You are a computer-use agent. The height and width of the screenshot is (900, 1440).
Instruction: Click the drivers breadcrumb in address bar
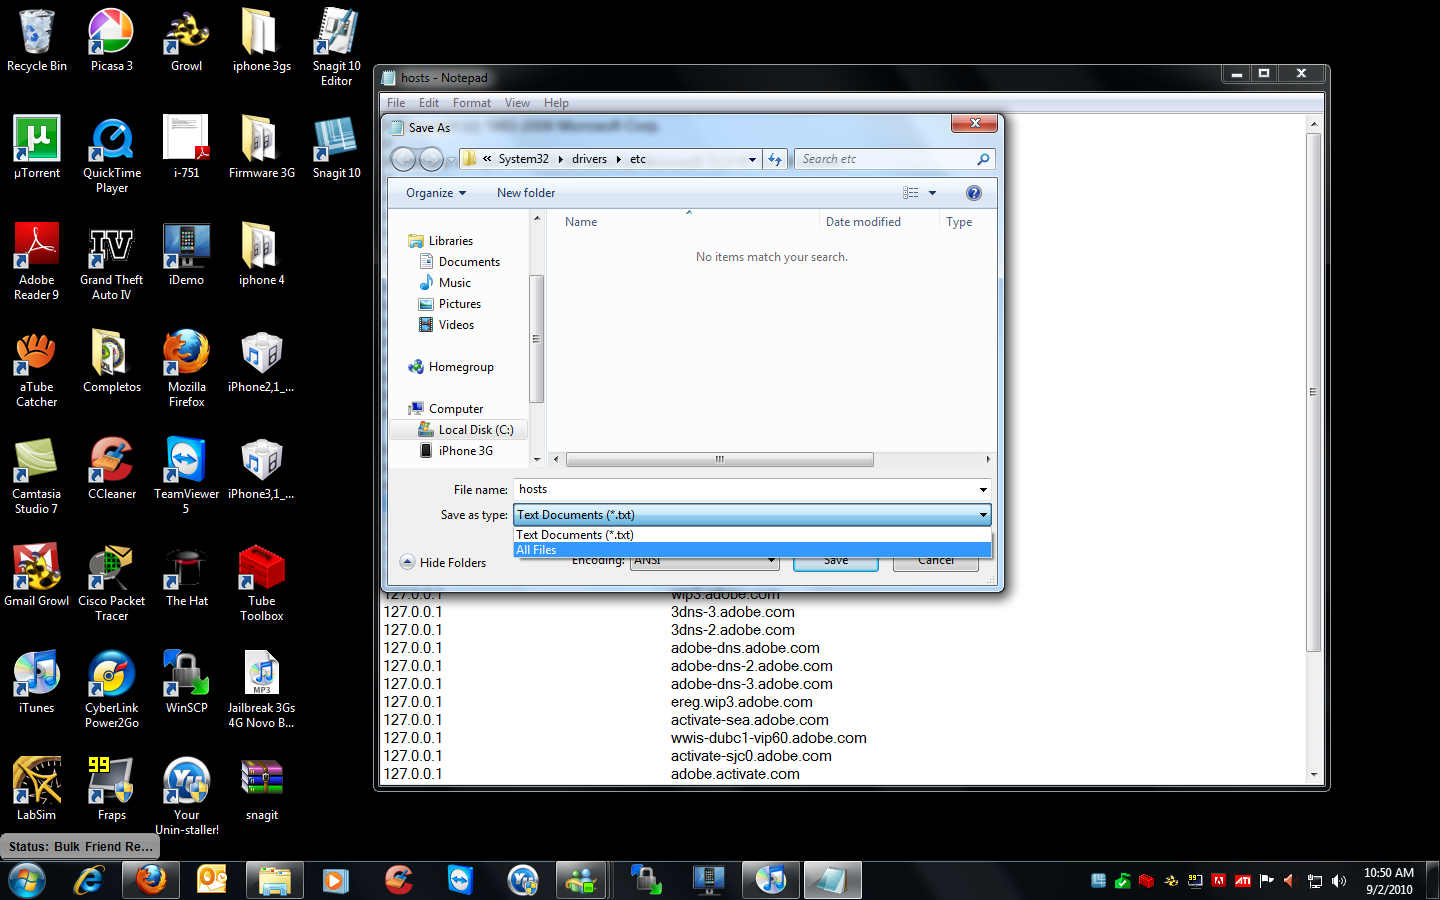[589, 159]
